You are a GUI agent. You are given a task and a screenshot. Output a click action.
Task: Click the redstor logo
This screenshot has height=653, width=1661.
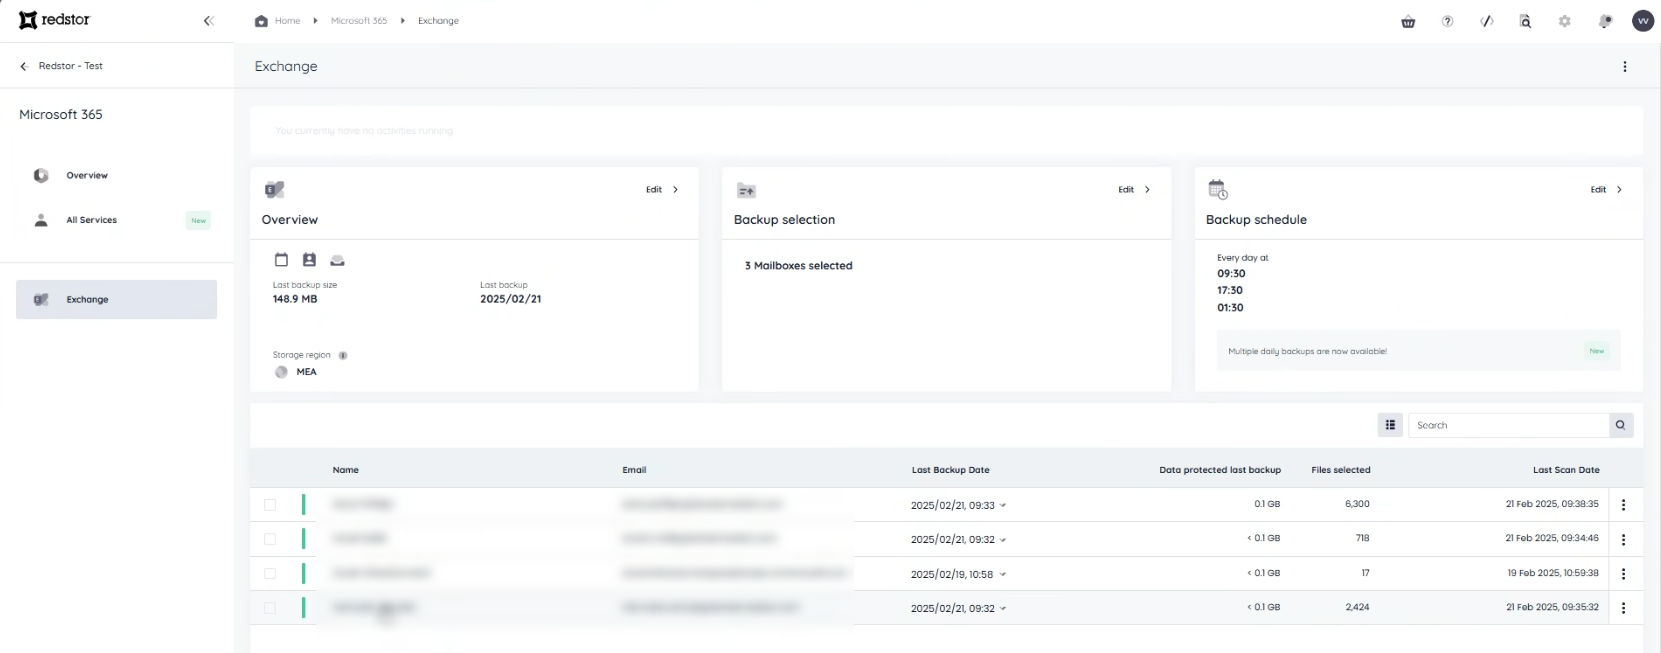coord(54,20)
